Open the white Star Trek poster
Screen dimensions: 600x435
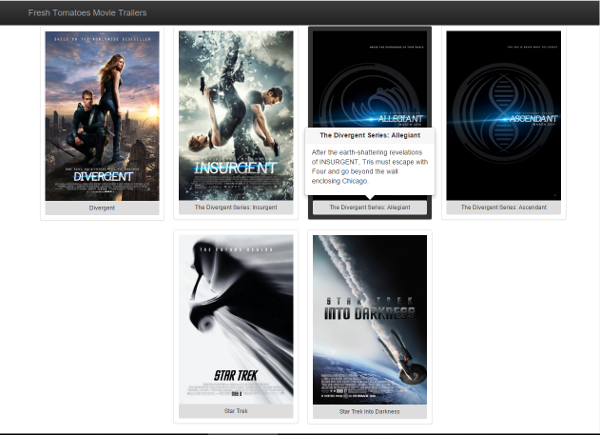(236, 320)
